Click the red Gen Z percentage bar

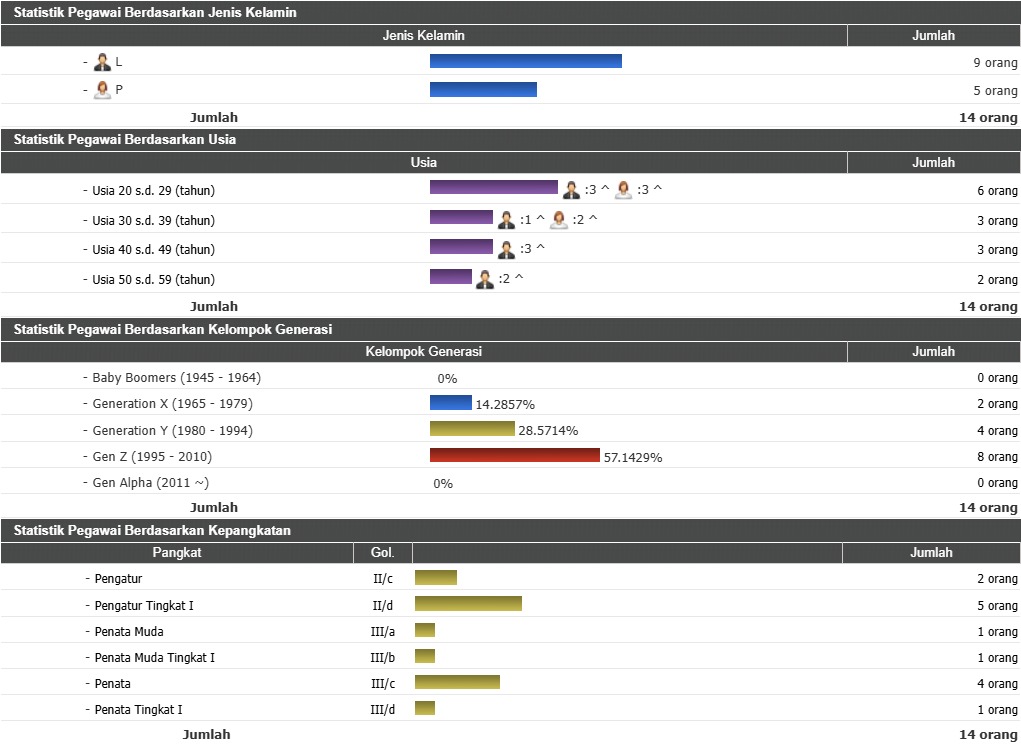click(x=514, y=456)
